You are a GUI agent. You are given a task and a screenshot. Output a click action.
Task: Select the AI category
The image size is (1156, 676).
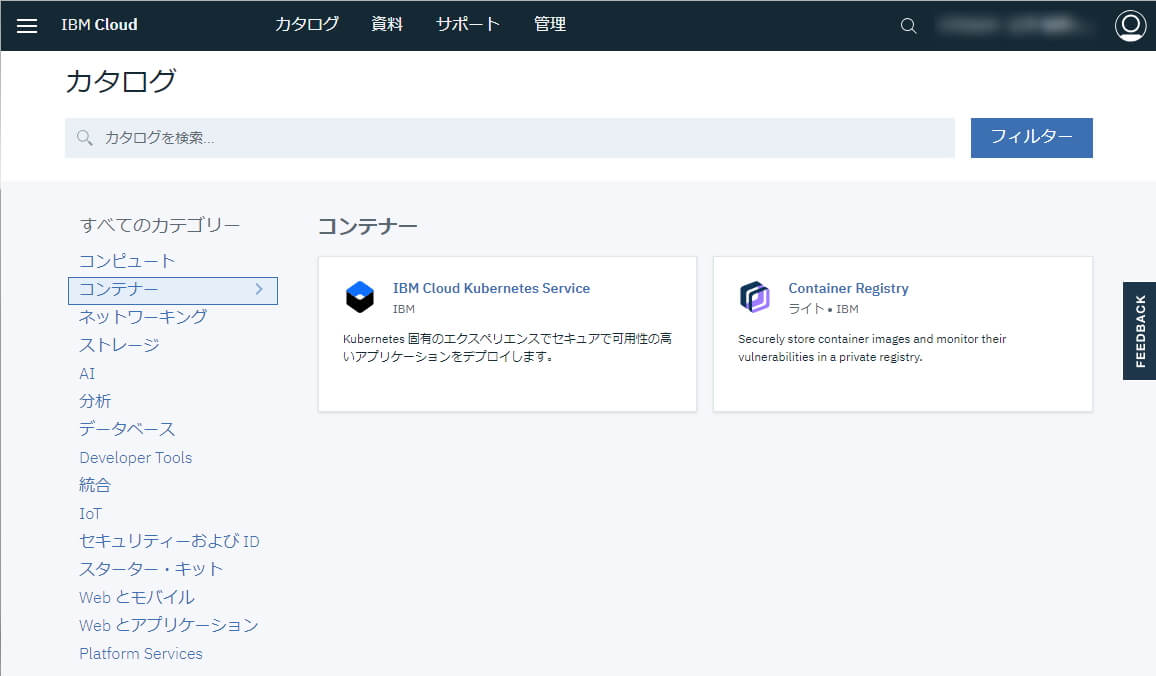87,373
